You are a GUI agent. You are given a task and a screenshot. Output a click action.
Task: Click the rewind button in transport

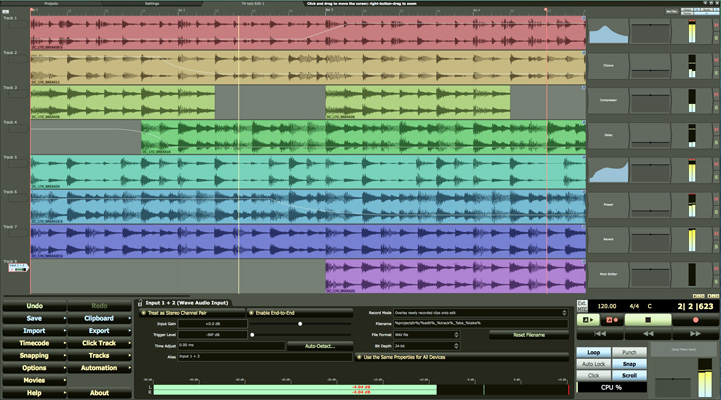[648, 333]
